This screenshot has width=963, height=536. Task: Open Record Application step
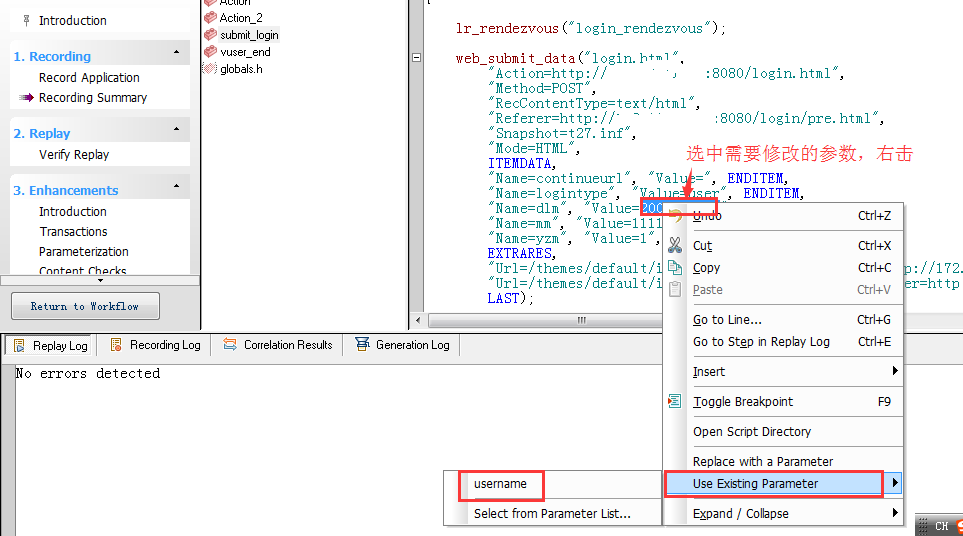coord(89,78)
